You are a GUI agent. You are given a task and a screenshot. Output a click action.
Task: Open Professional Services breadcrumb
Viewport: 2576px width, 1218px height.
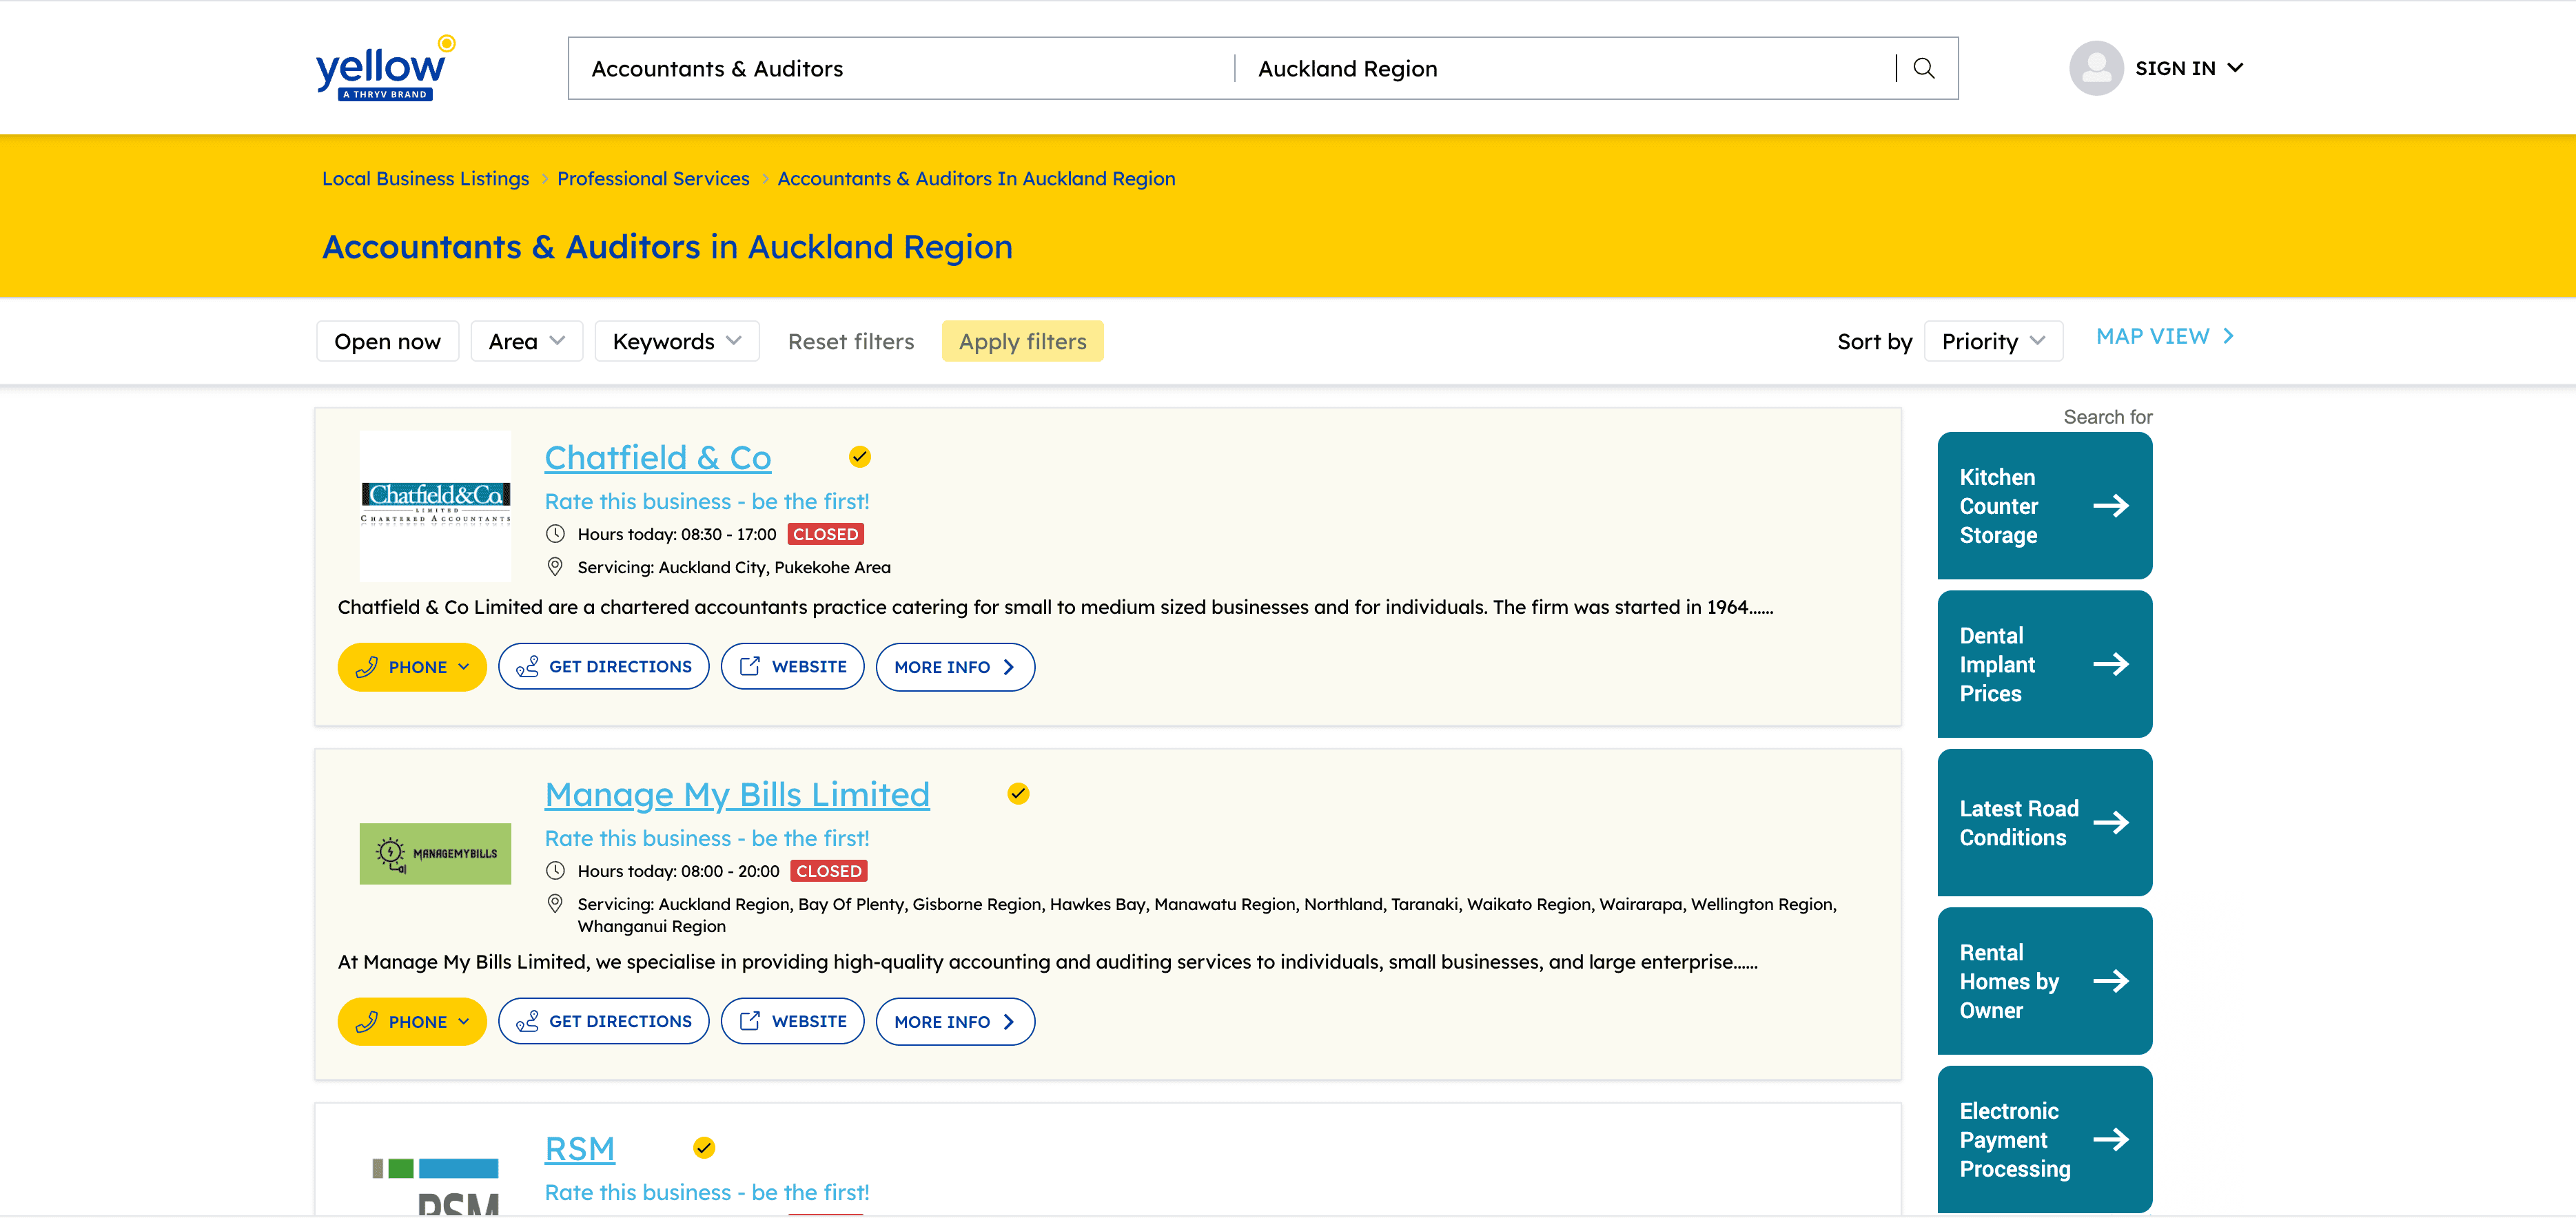[653, 179]
